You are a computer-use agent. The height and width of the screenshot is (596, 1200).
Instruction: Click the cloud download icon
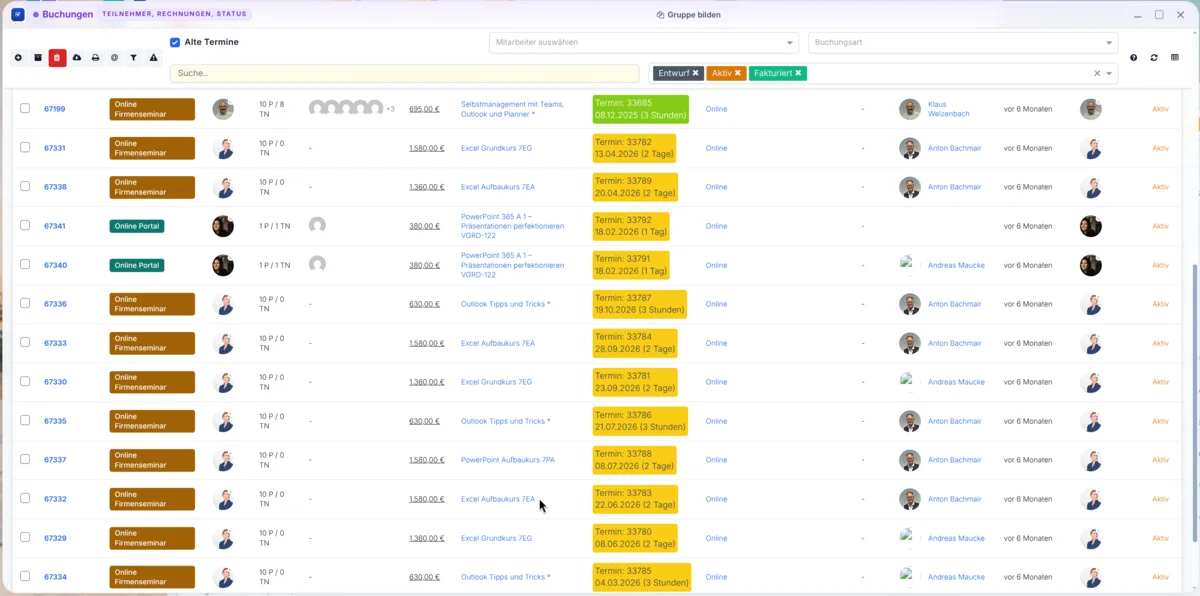[x=76, y=58]
